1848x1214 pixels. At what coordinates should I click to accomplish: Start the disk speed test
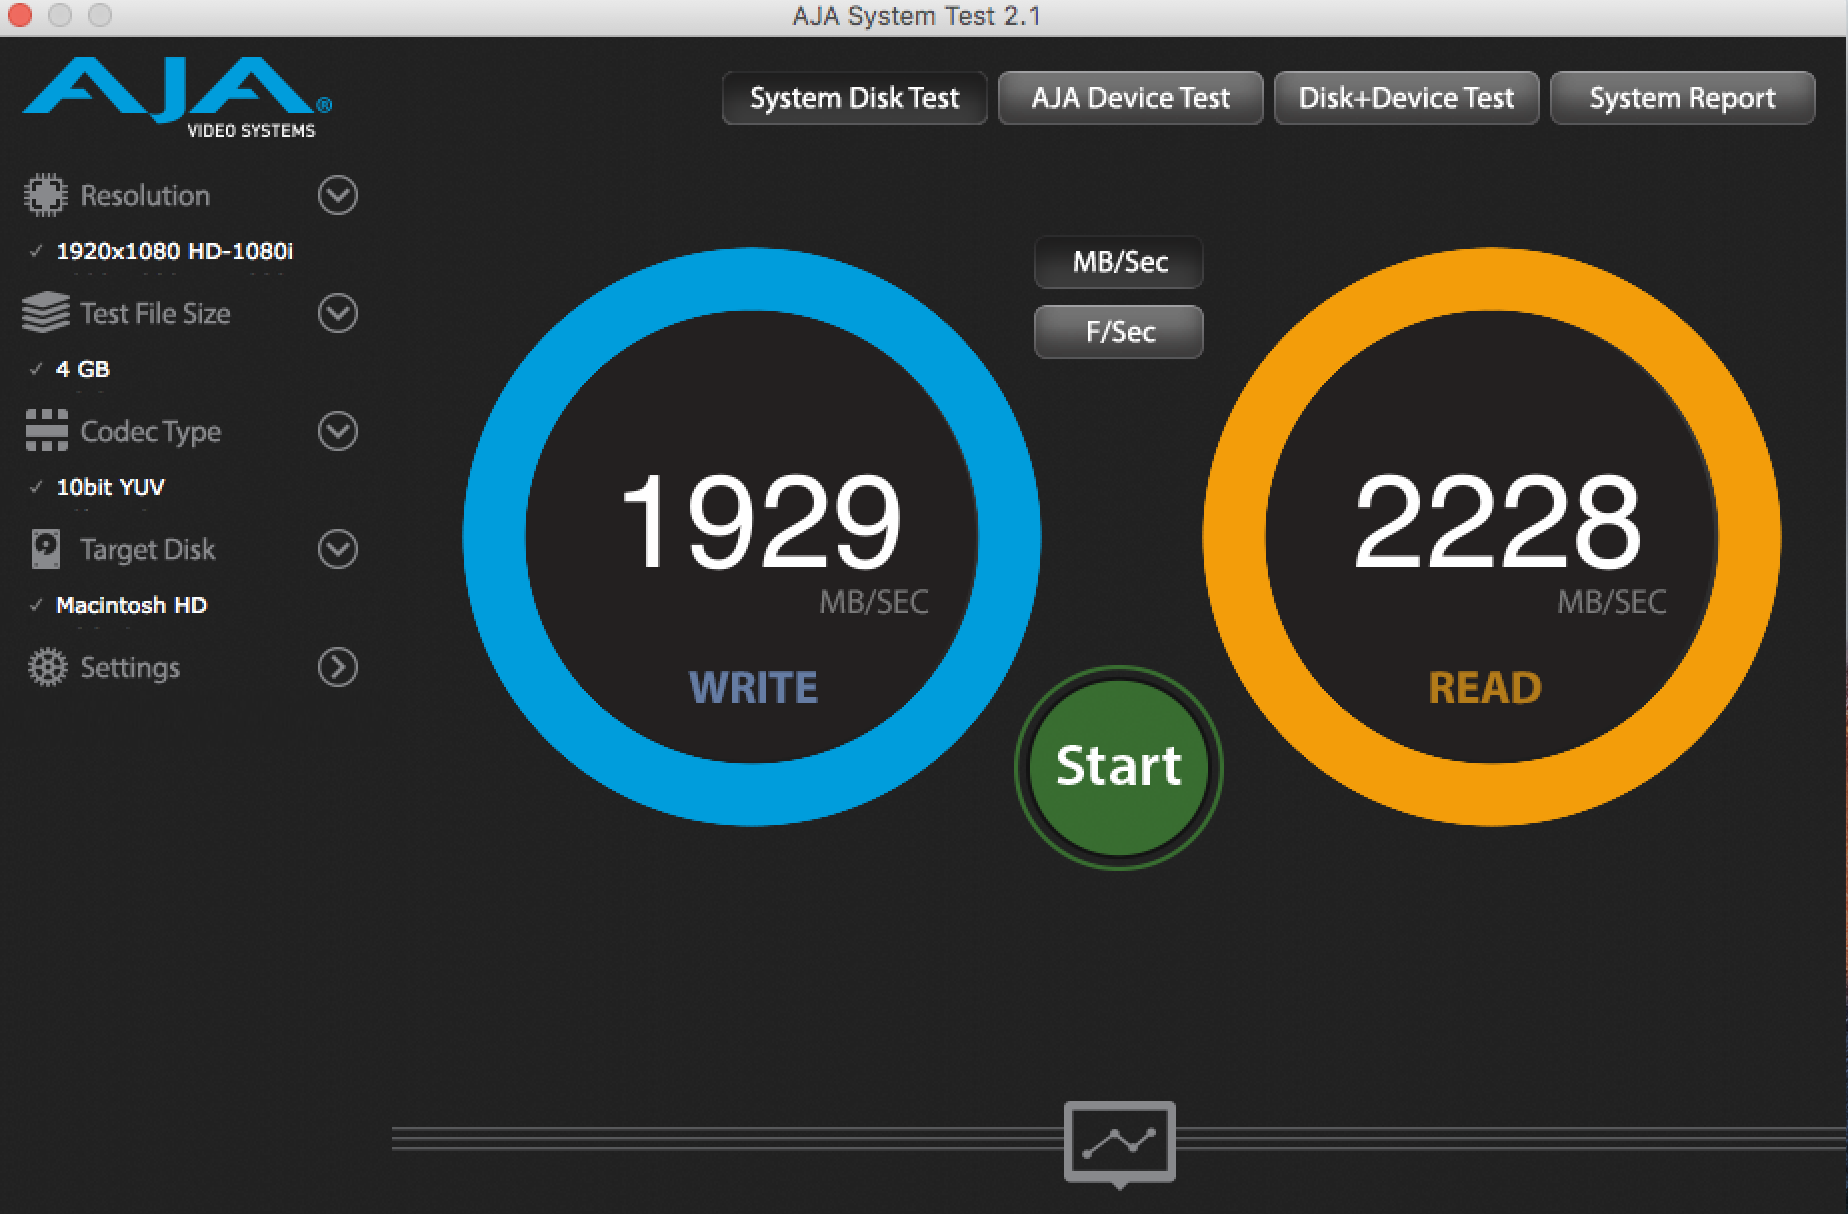click(1119, 767)
